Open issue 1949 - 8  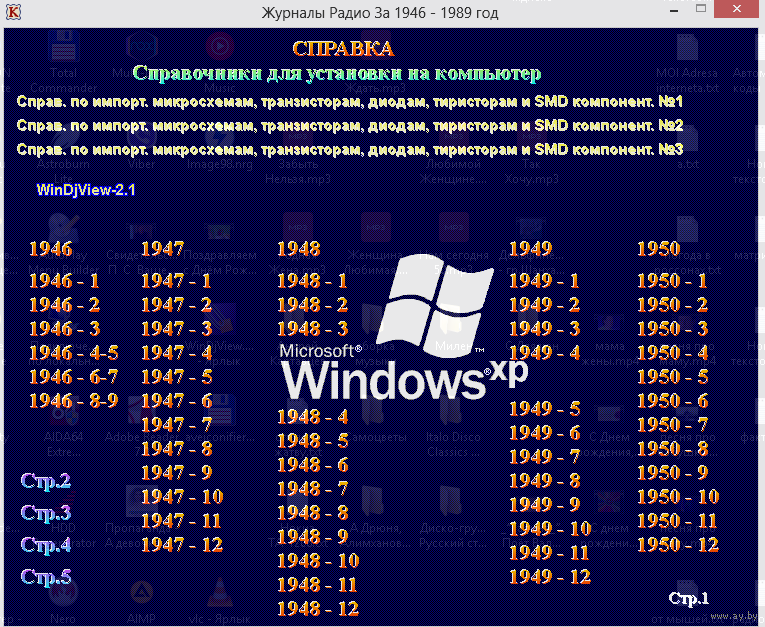tap(544, 481)
